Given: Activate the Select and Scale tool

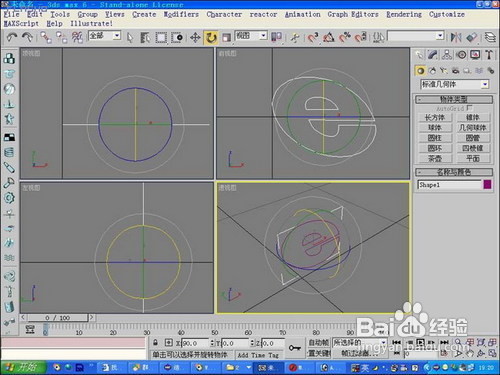Looking at the screenshot, I should click(226, 37).
